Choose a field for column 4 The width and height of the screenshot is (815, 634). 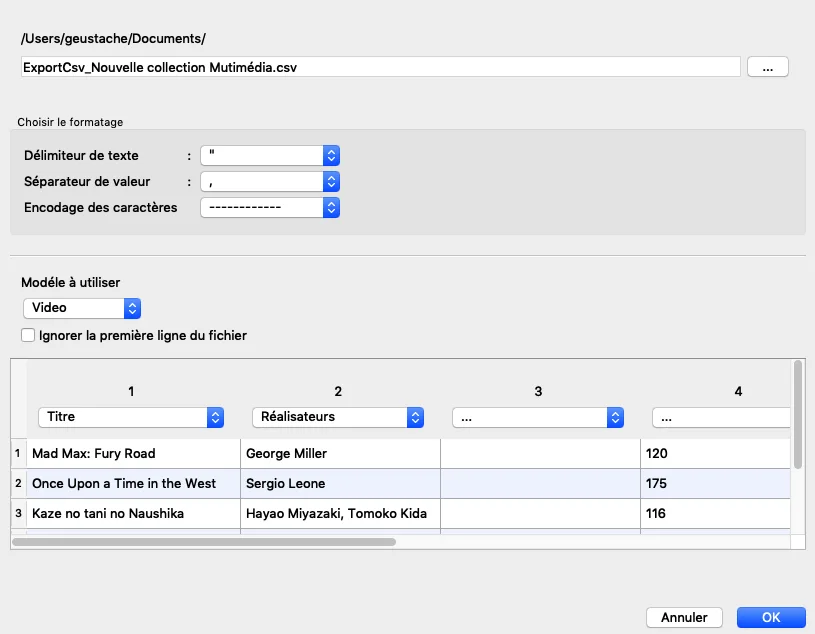click(x=720, y=417)
